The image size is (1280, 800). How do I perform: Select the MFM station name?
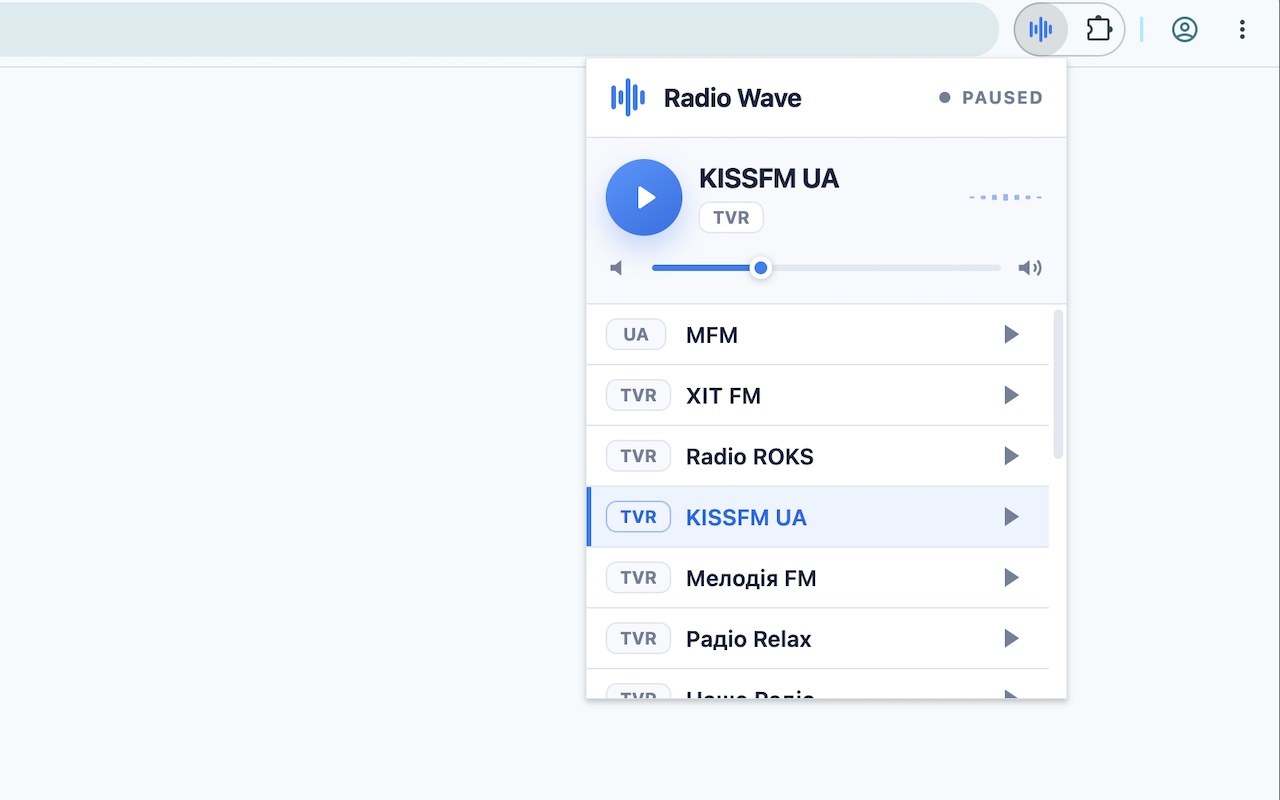pyautogui.click(x=712, y=335)
